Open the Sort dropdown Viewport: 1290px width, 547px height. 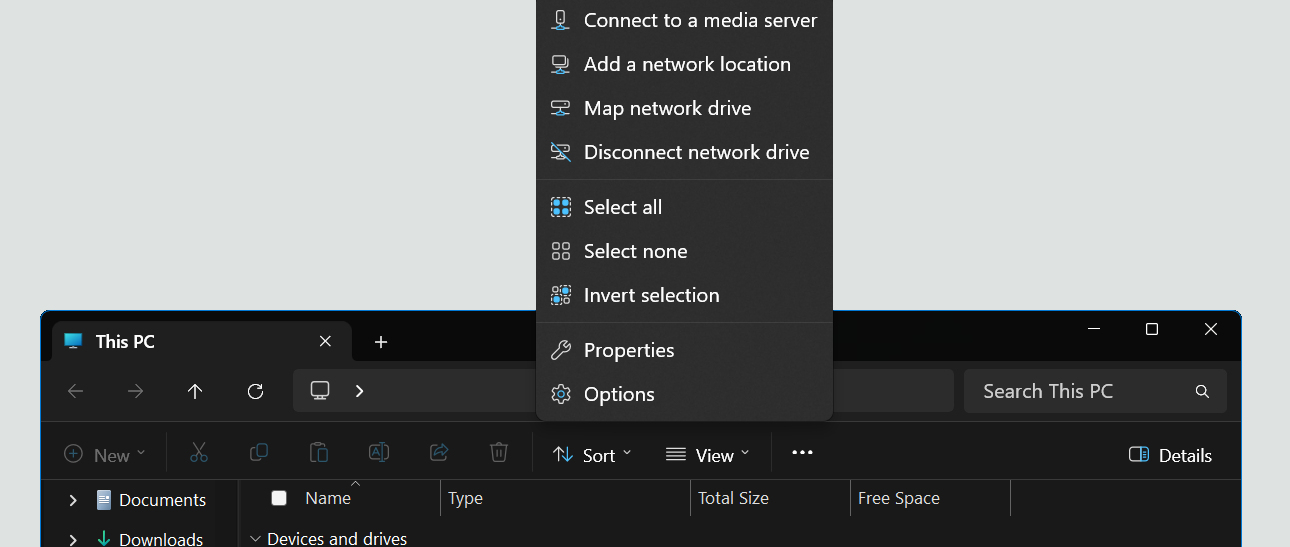(x=592, y=454)
